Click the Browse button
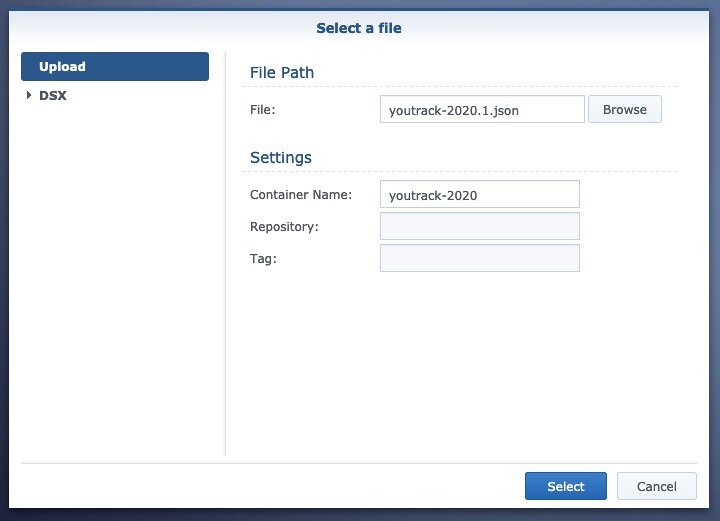The width and height of the screenshot is (720, 521). pos(625,109)
